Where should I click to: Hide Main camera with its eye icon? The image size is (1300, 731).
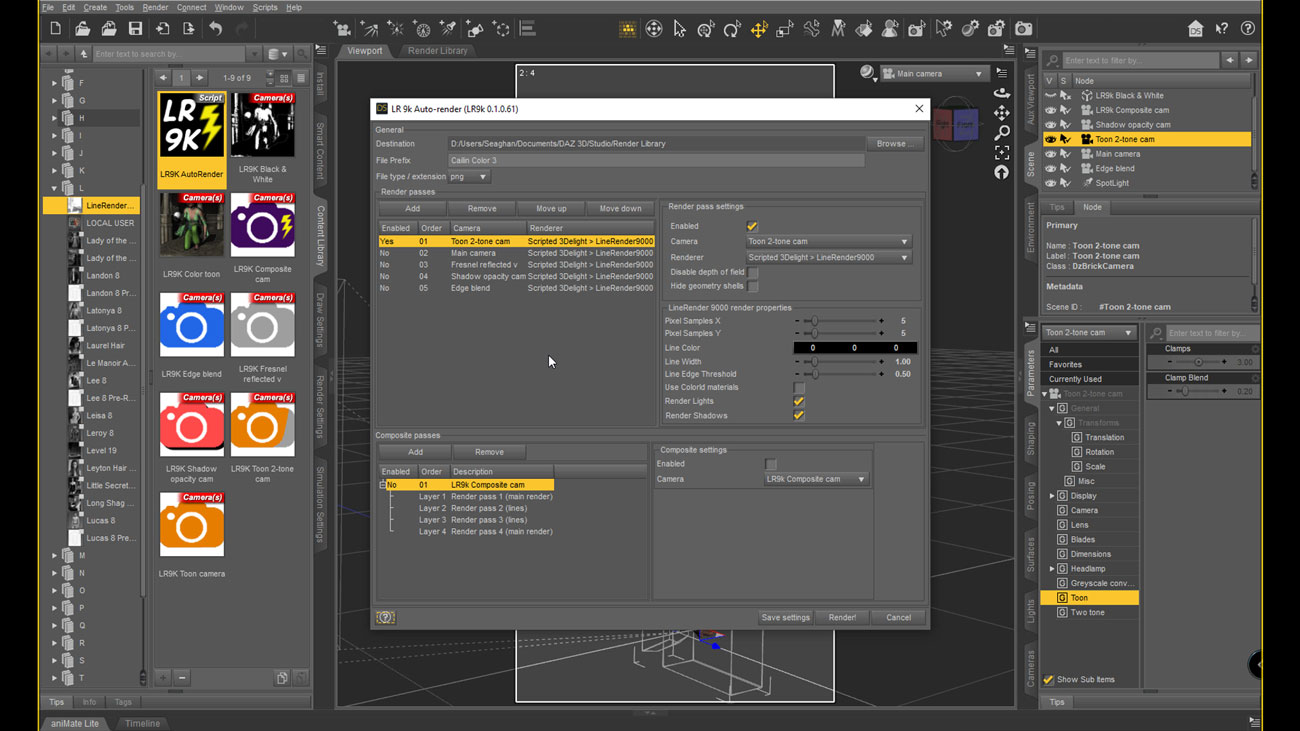click(1050, 154)
